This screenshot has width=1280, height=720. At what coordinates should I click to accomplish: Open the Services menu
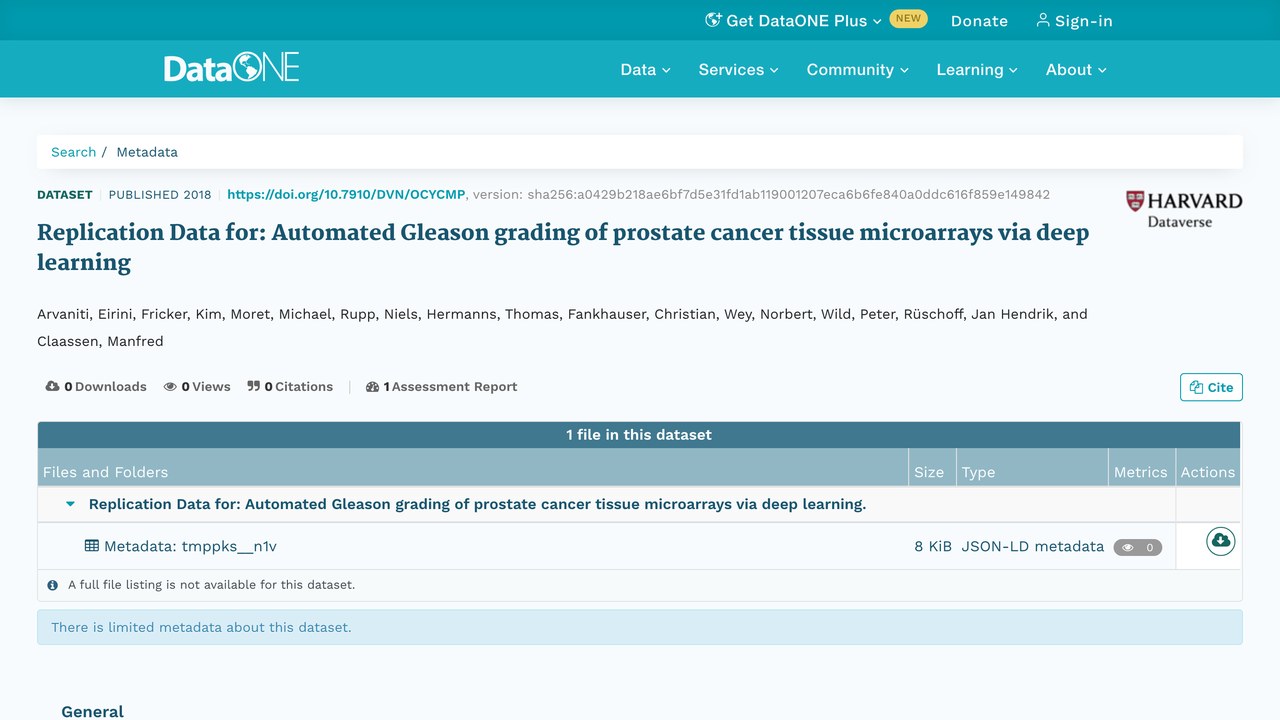(x=738, y=69)
